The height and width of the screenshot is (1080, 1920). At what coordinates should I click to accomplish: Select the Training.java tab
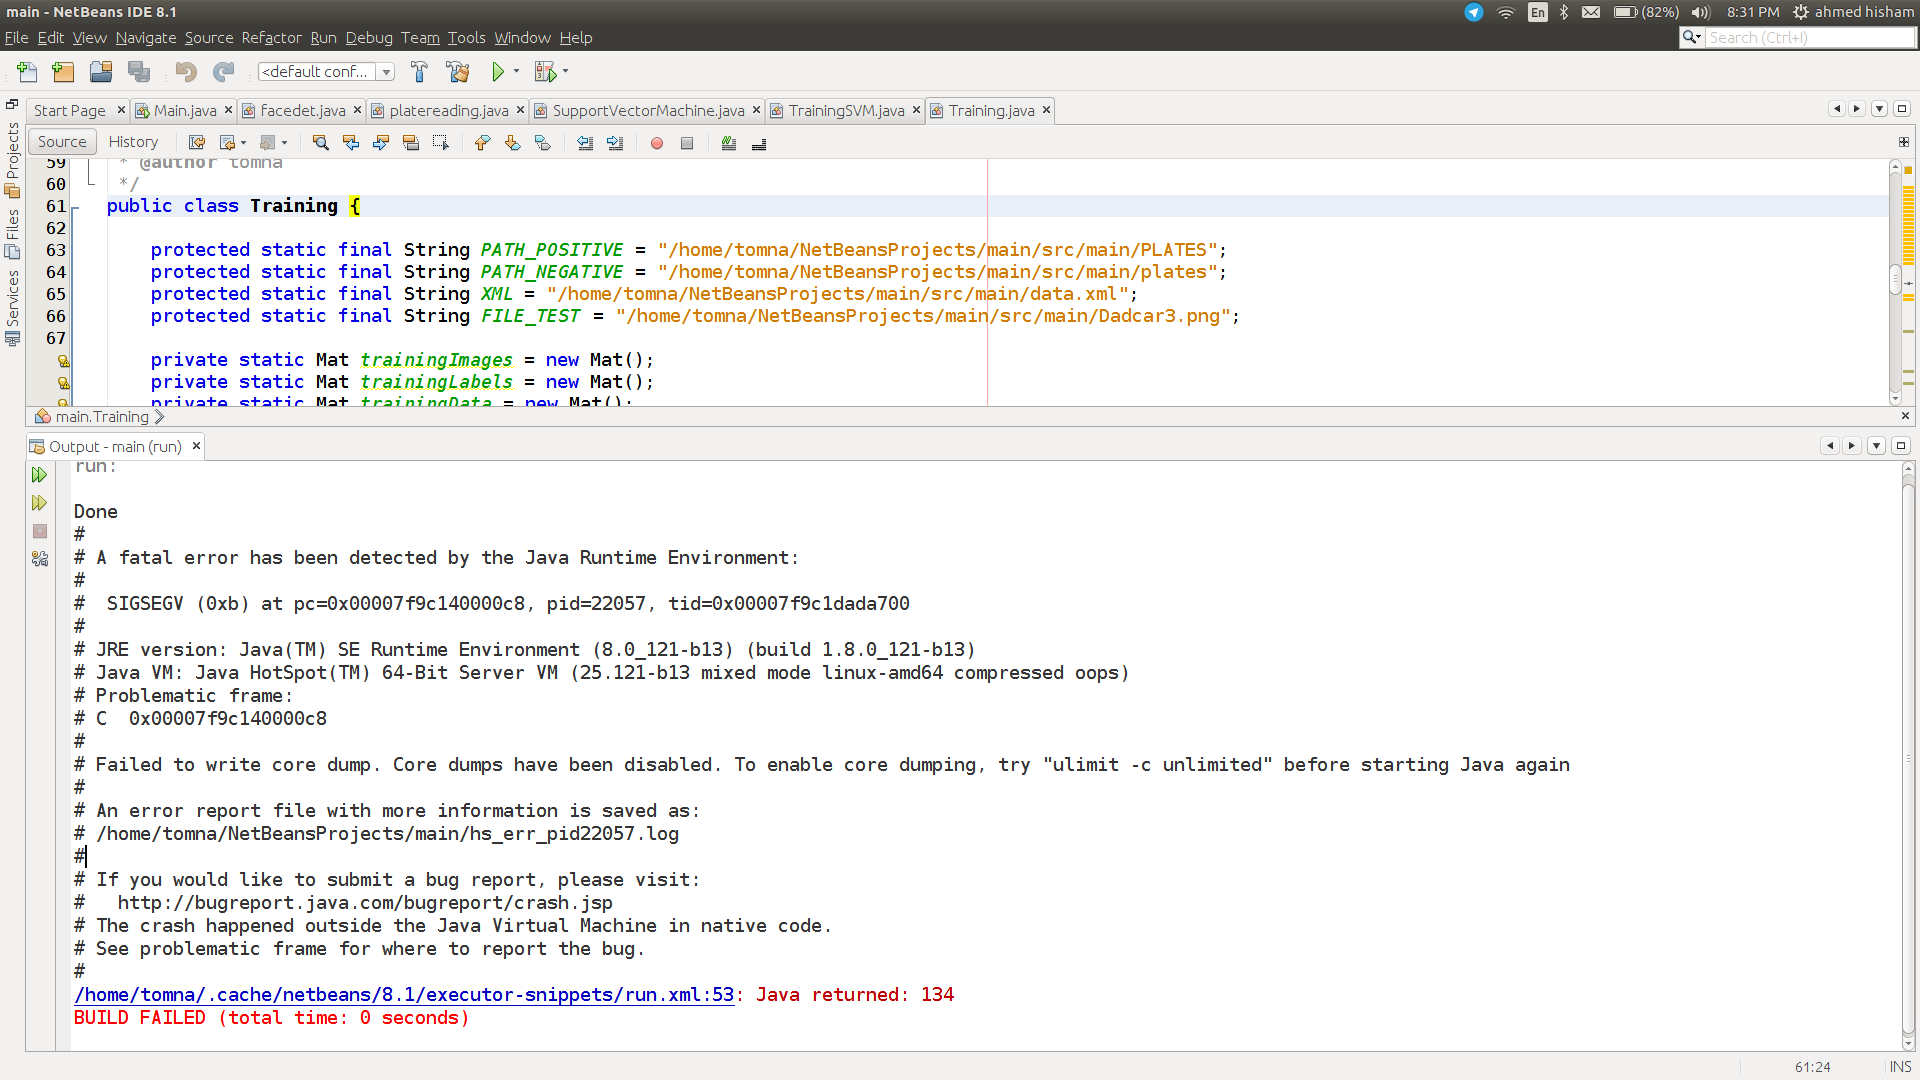pyautogui.click(x=990, y=109)
